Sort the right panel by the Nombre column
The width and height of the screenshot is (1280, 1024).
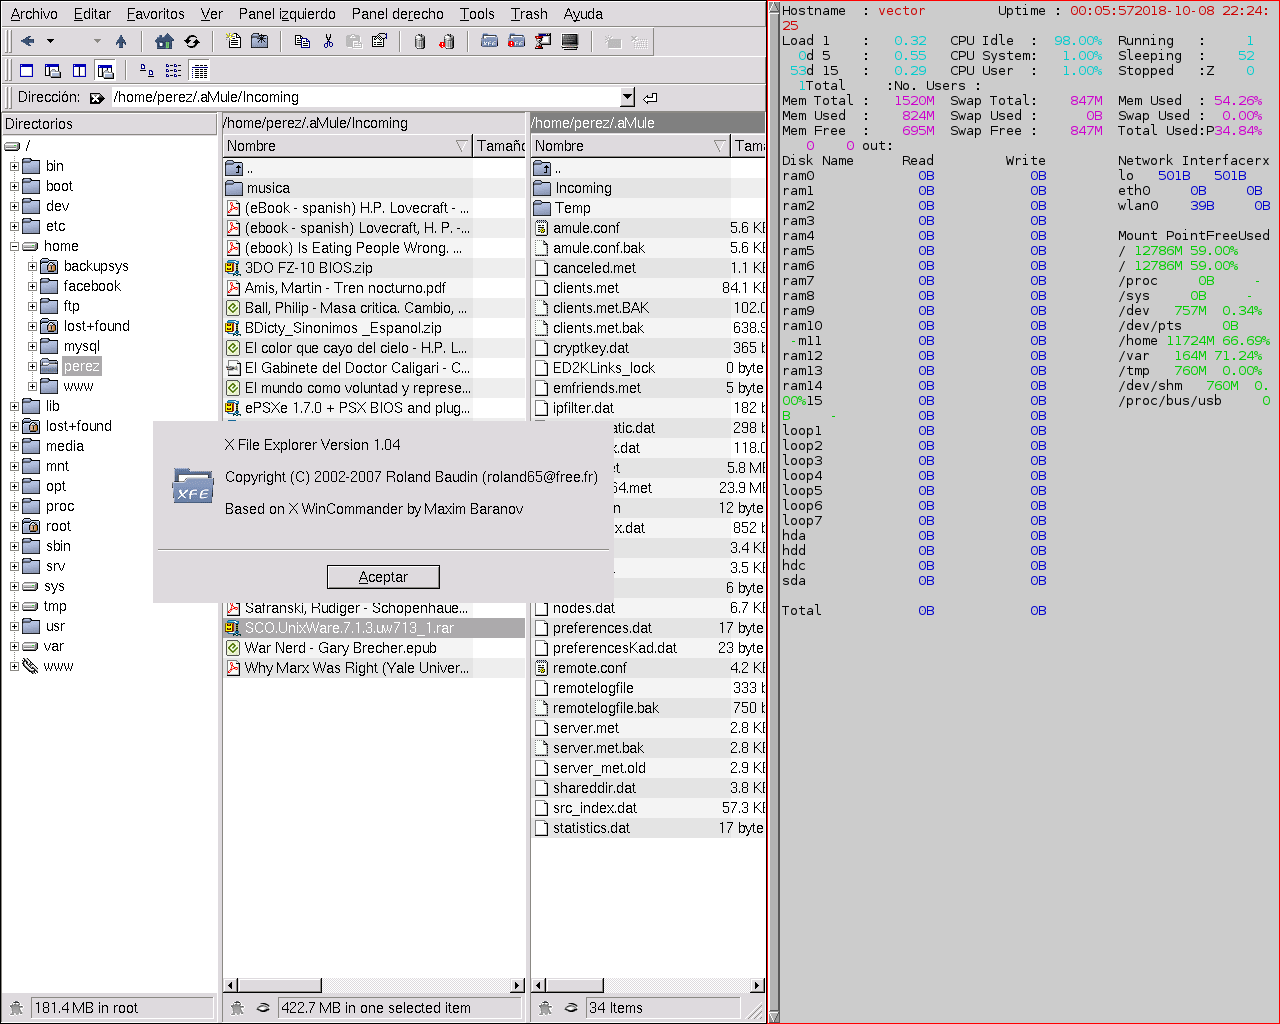[630, 146]
